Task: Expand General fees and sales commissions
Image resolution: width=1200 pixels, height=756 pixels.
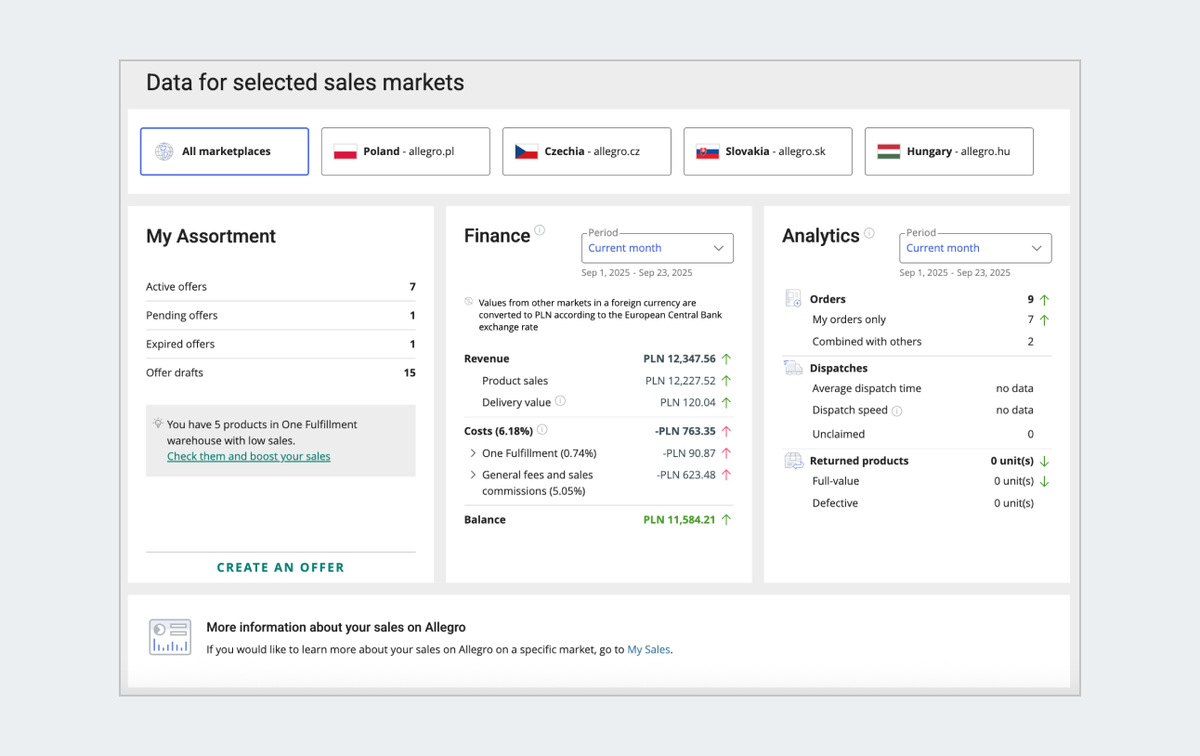Action: (x=472, y=474)
